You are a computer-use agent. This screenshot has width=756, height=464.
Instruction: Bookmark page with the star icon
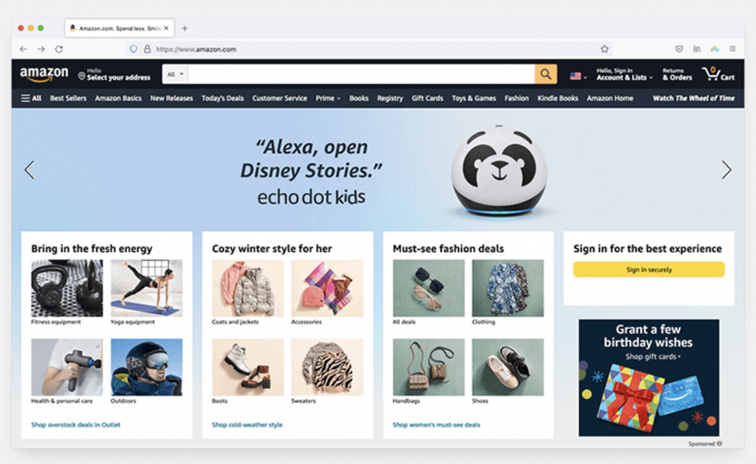point(604,49)
